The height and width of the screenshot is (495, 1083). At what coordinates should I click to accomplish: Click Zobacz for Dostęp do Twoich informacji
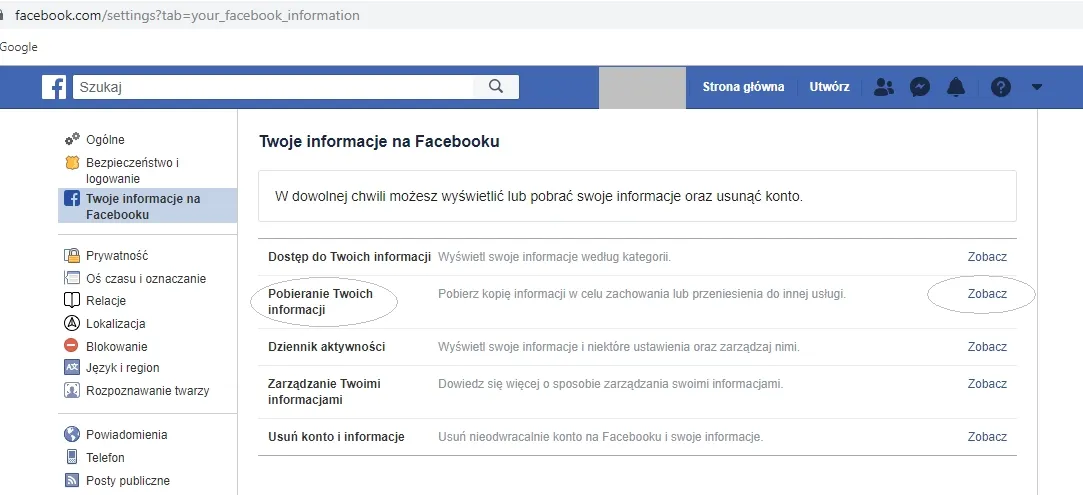(987, 257)
